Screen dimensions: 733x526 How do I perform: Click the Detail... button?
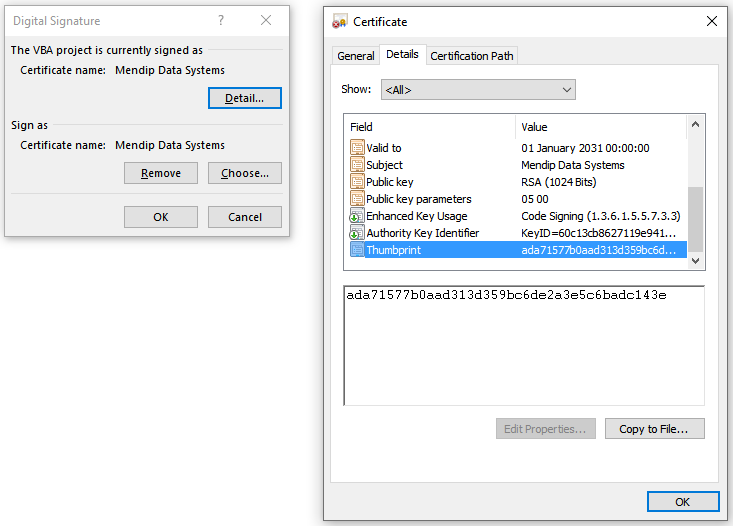(x=244, y=98)
